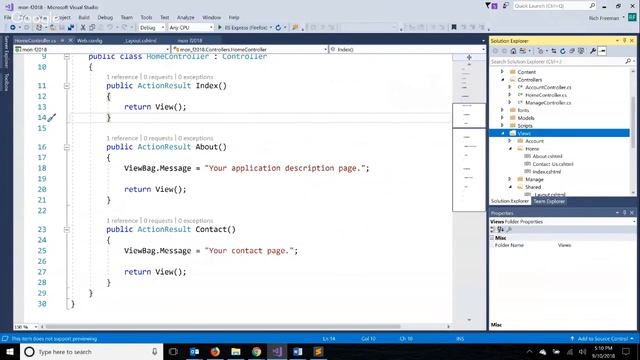Open Sublime Text from the taskbar
The width and height of the screenshot is (640, 360).
(x=318, y=351)
